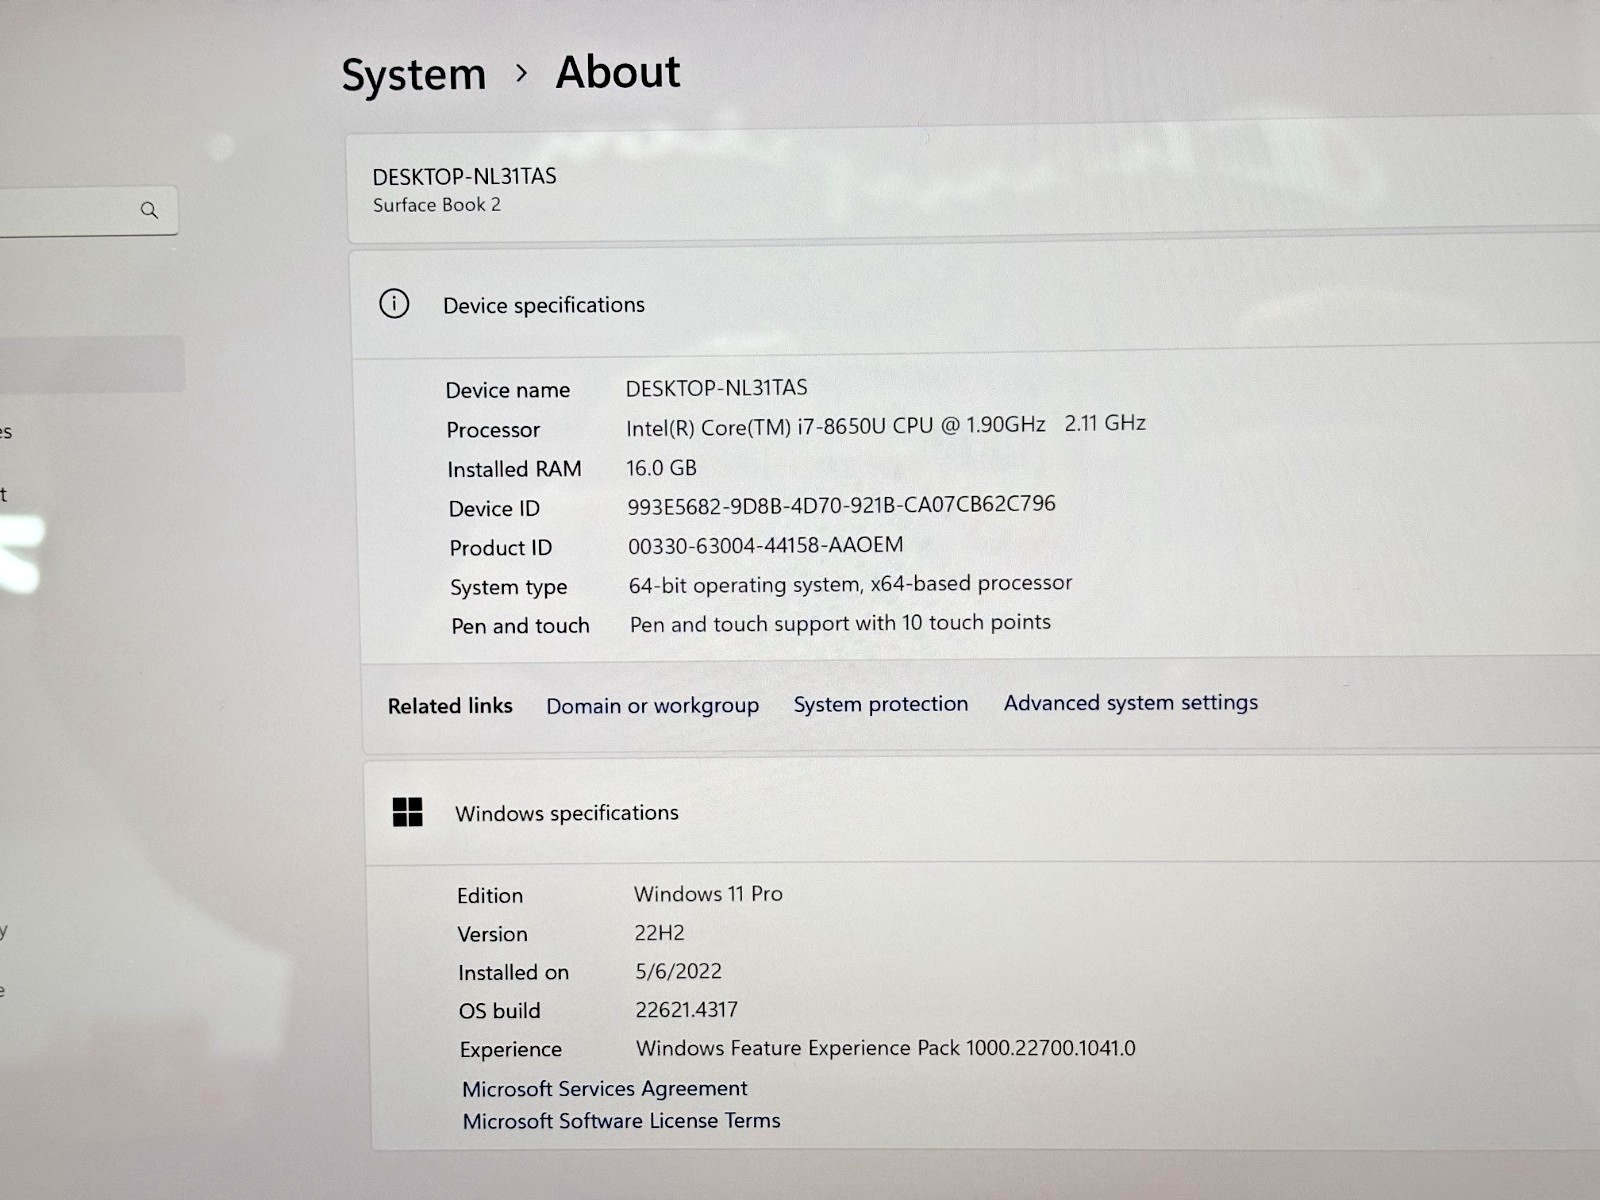
Task: Click the search magnifier icon
Action: coord(149,210)
